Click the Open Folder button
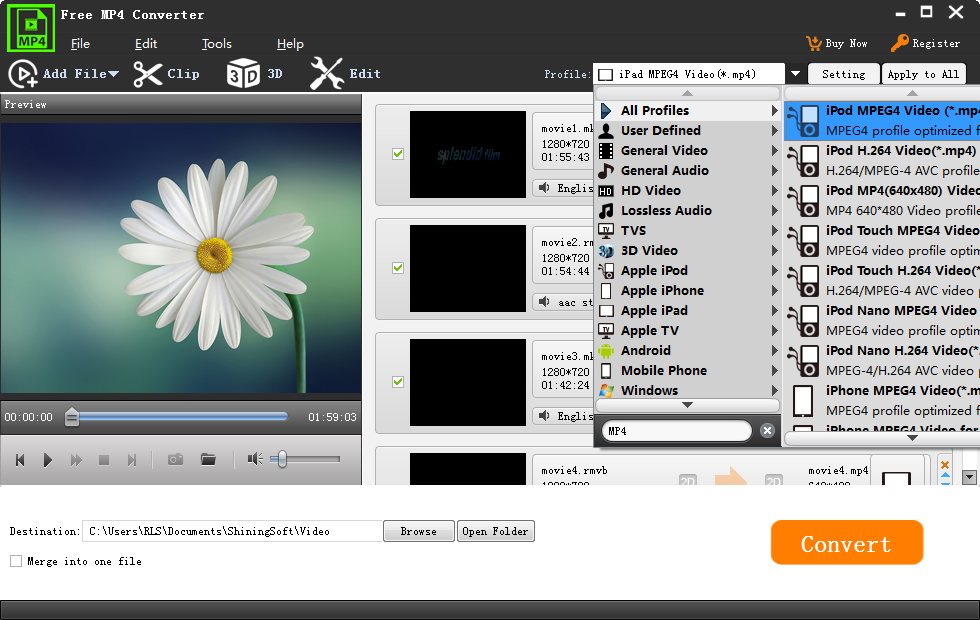980x620 pixels. [x=496, y=531]
